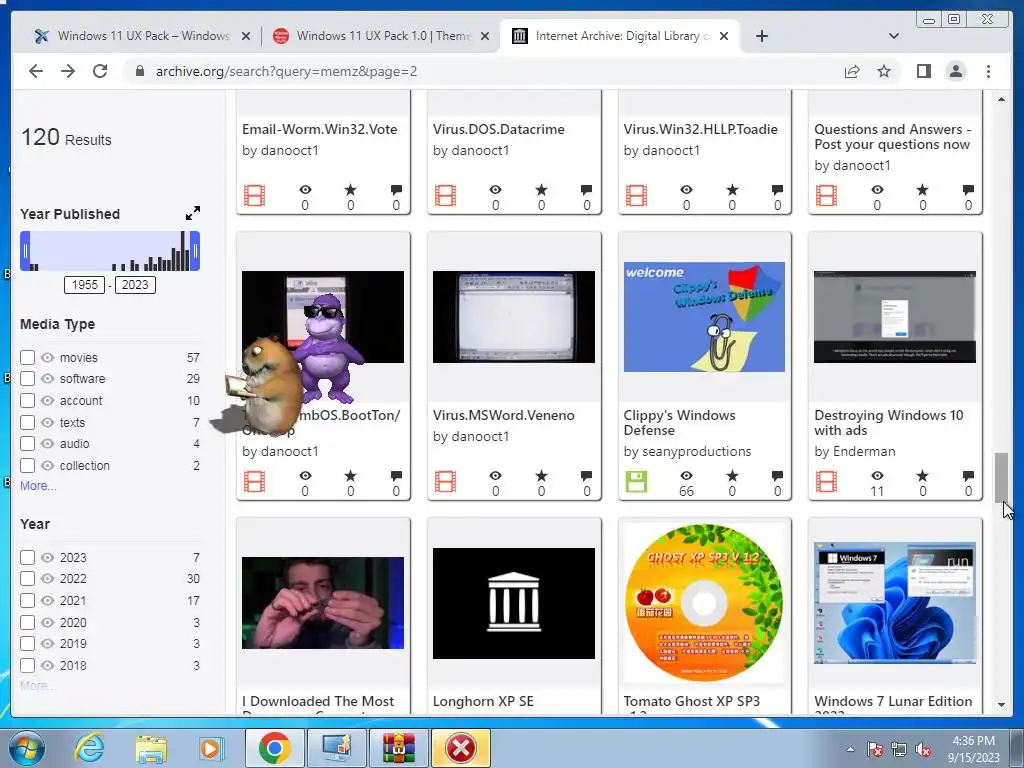Screen dimensions: 1024x768
Task: Open Virus.DOS.Datacrime item title
Action: pos(498,129)
